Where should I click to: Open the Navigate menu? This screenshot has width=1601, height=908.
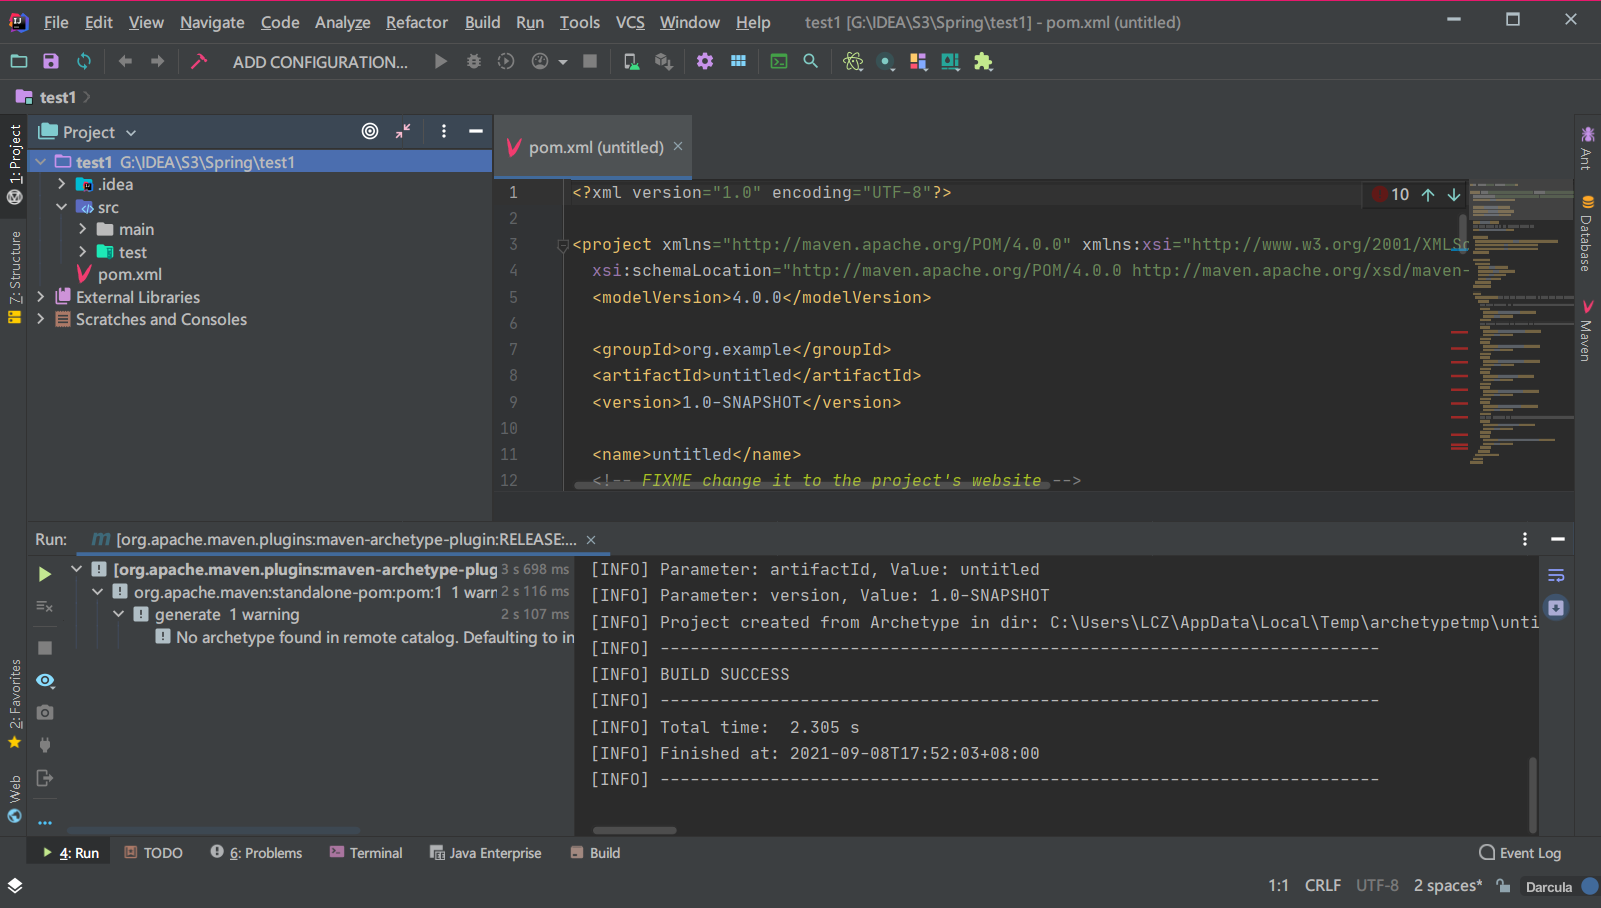(212, 22)
